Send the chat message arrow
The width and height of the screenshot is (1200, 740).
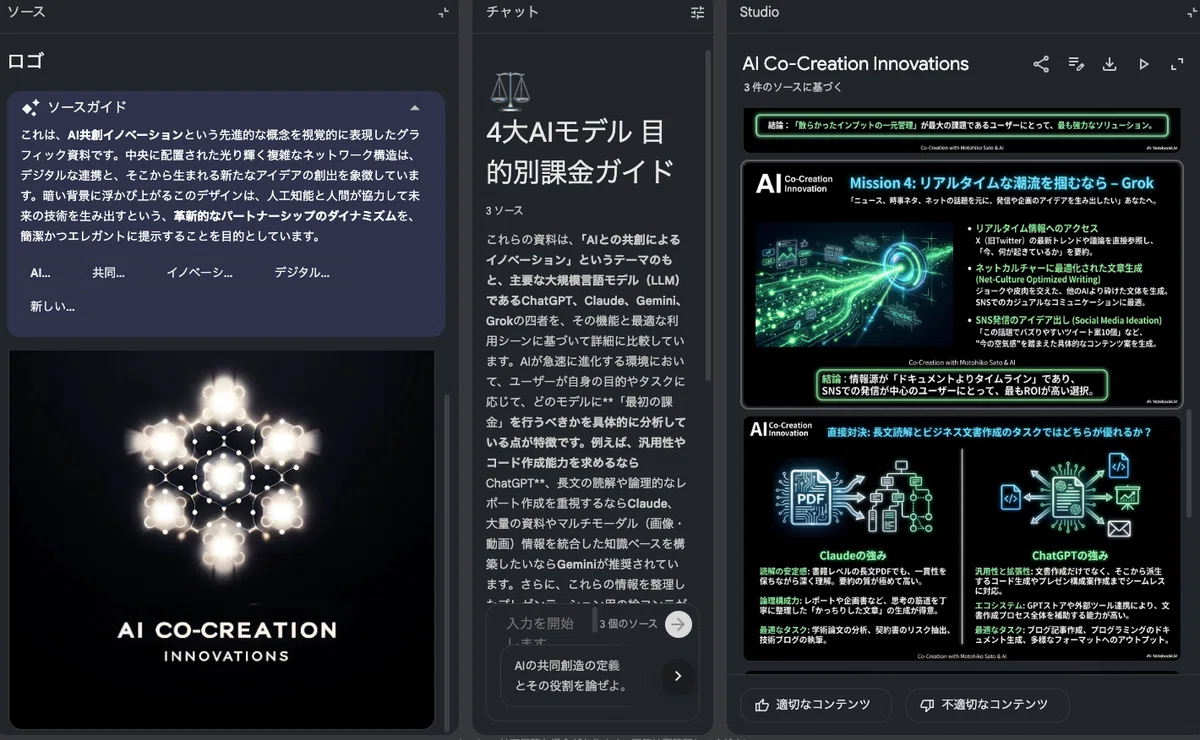(x=679, y=624)
